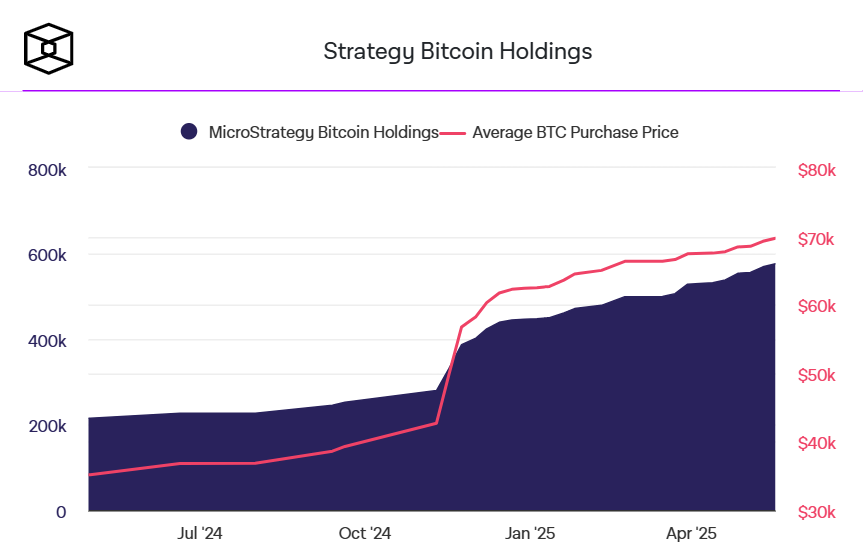Click the $50k right axis label
The image size is (863, 547).
tap(816, 375)
